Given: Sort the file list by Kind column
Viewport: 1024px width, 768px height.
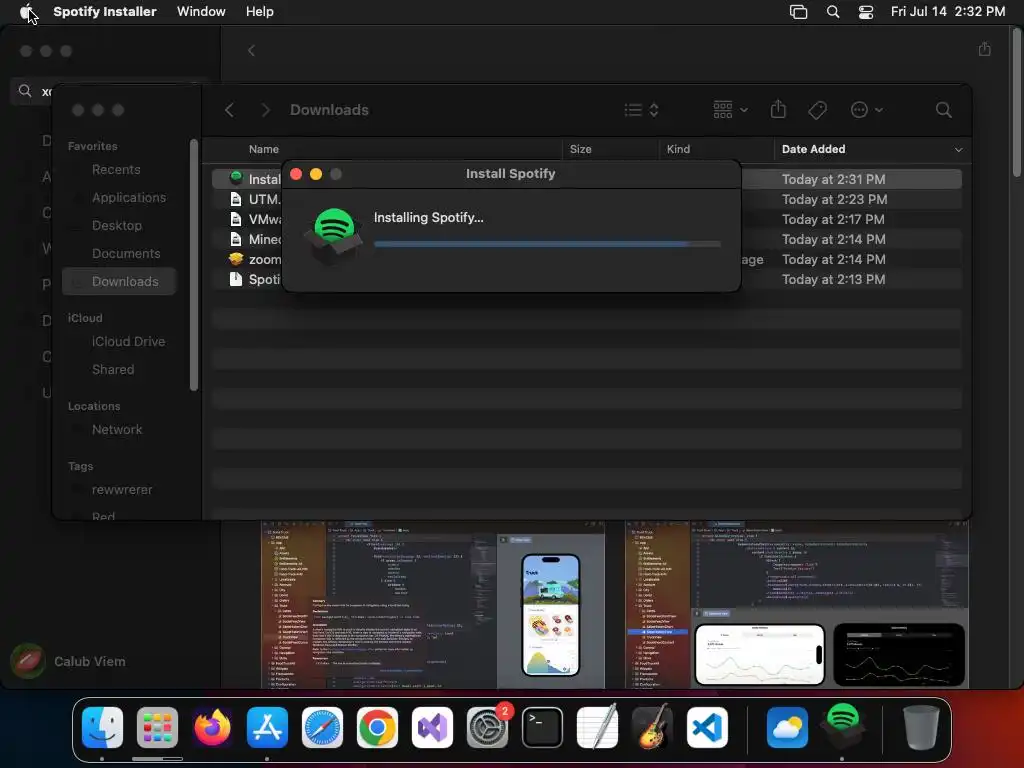Looking at the screenshot, I should click(x=678, y=149).
